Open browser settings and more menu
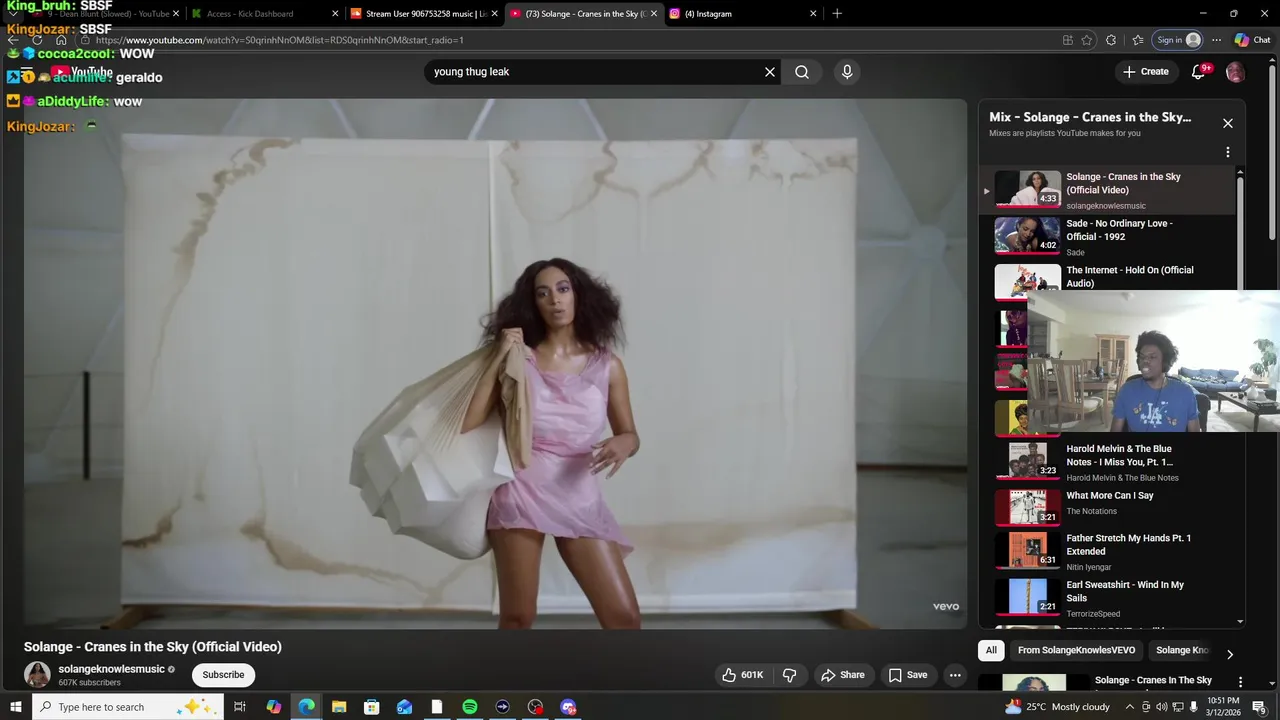 tap(1216, 40)
